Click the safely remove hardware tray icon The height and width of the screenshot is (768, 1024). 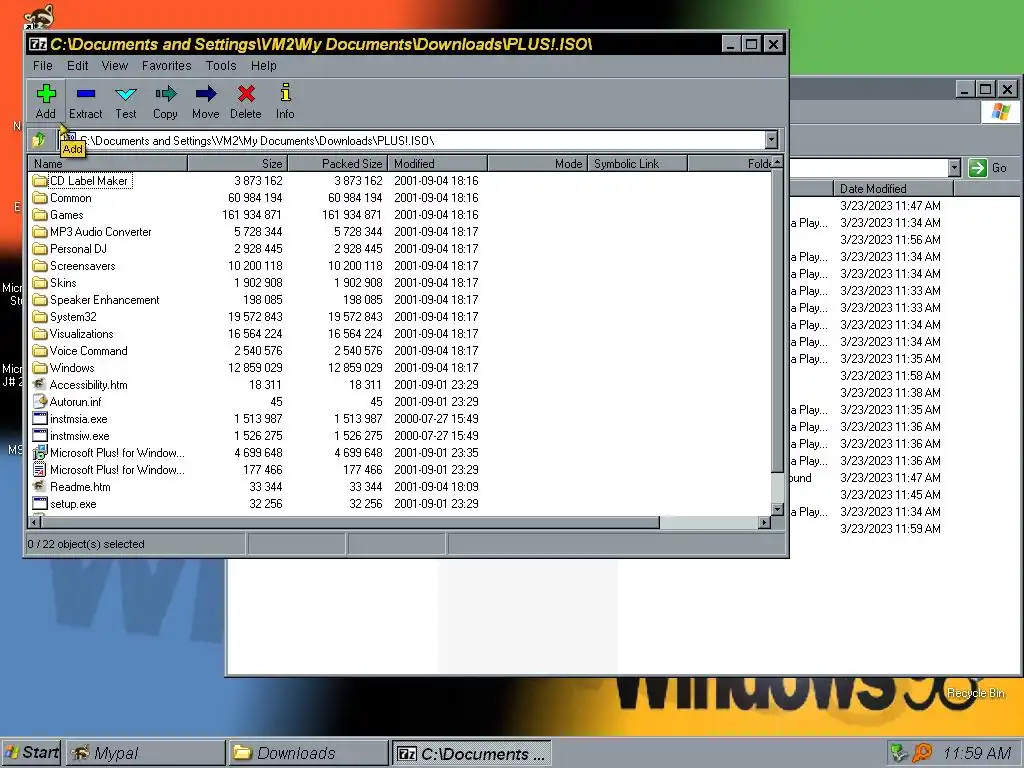pyautogui.click(x=899, y=753)
